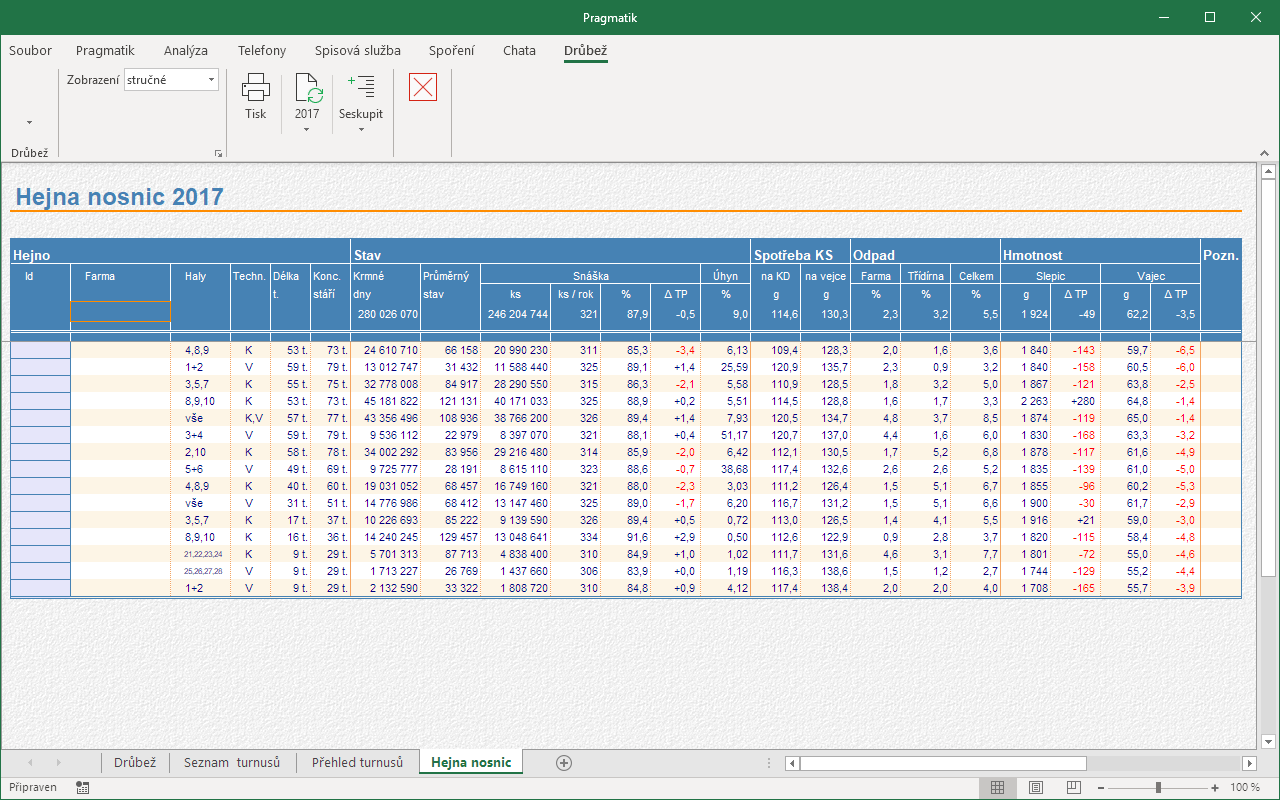The image size is (1280, 800).
Task: Open the Telefony ribbon tab
Action: [262, 50]
